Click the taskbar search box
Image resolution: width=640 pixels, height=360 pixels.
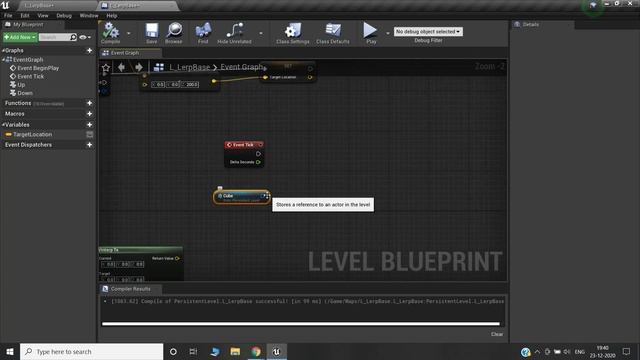92,351
